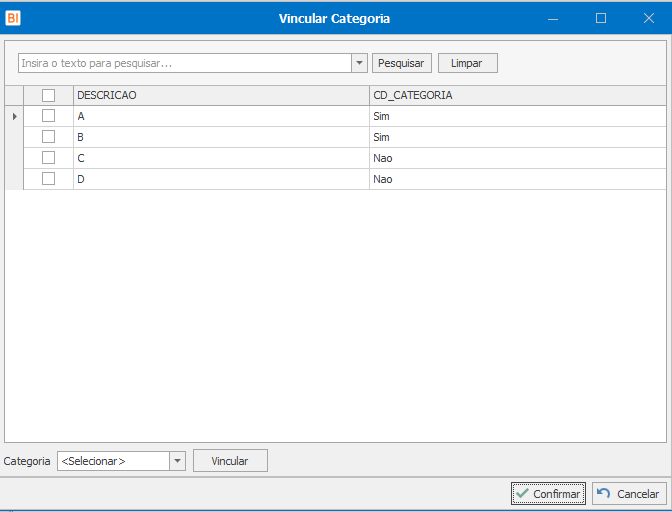
Task: Select the Categoria <Selecionar> combo box
Action: click(x=121, y=461)
